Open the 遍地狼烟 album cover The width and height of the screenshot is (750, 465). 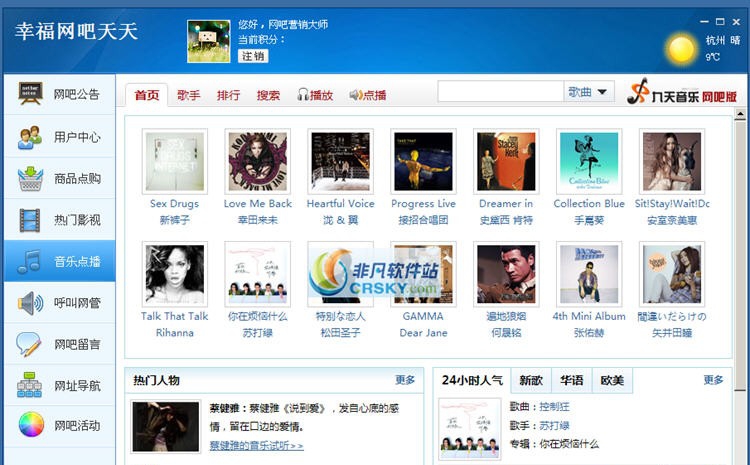pos(506,274)
